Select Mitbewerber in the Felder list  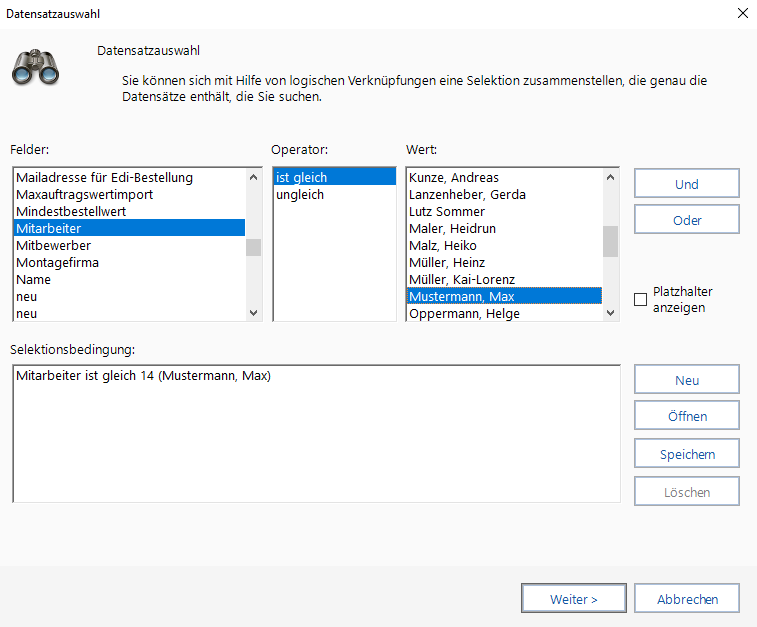(52, 245)
